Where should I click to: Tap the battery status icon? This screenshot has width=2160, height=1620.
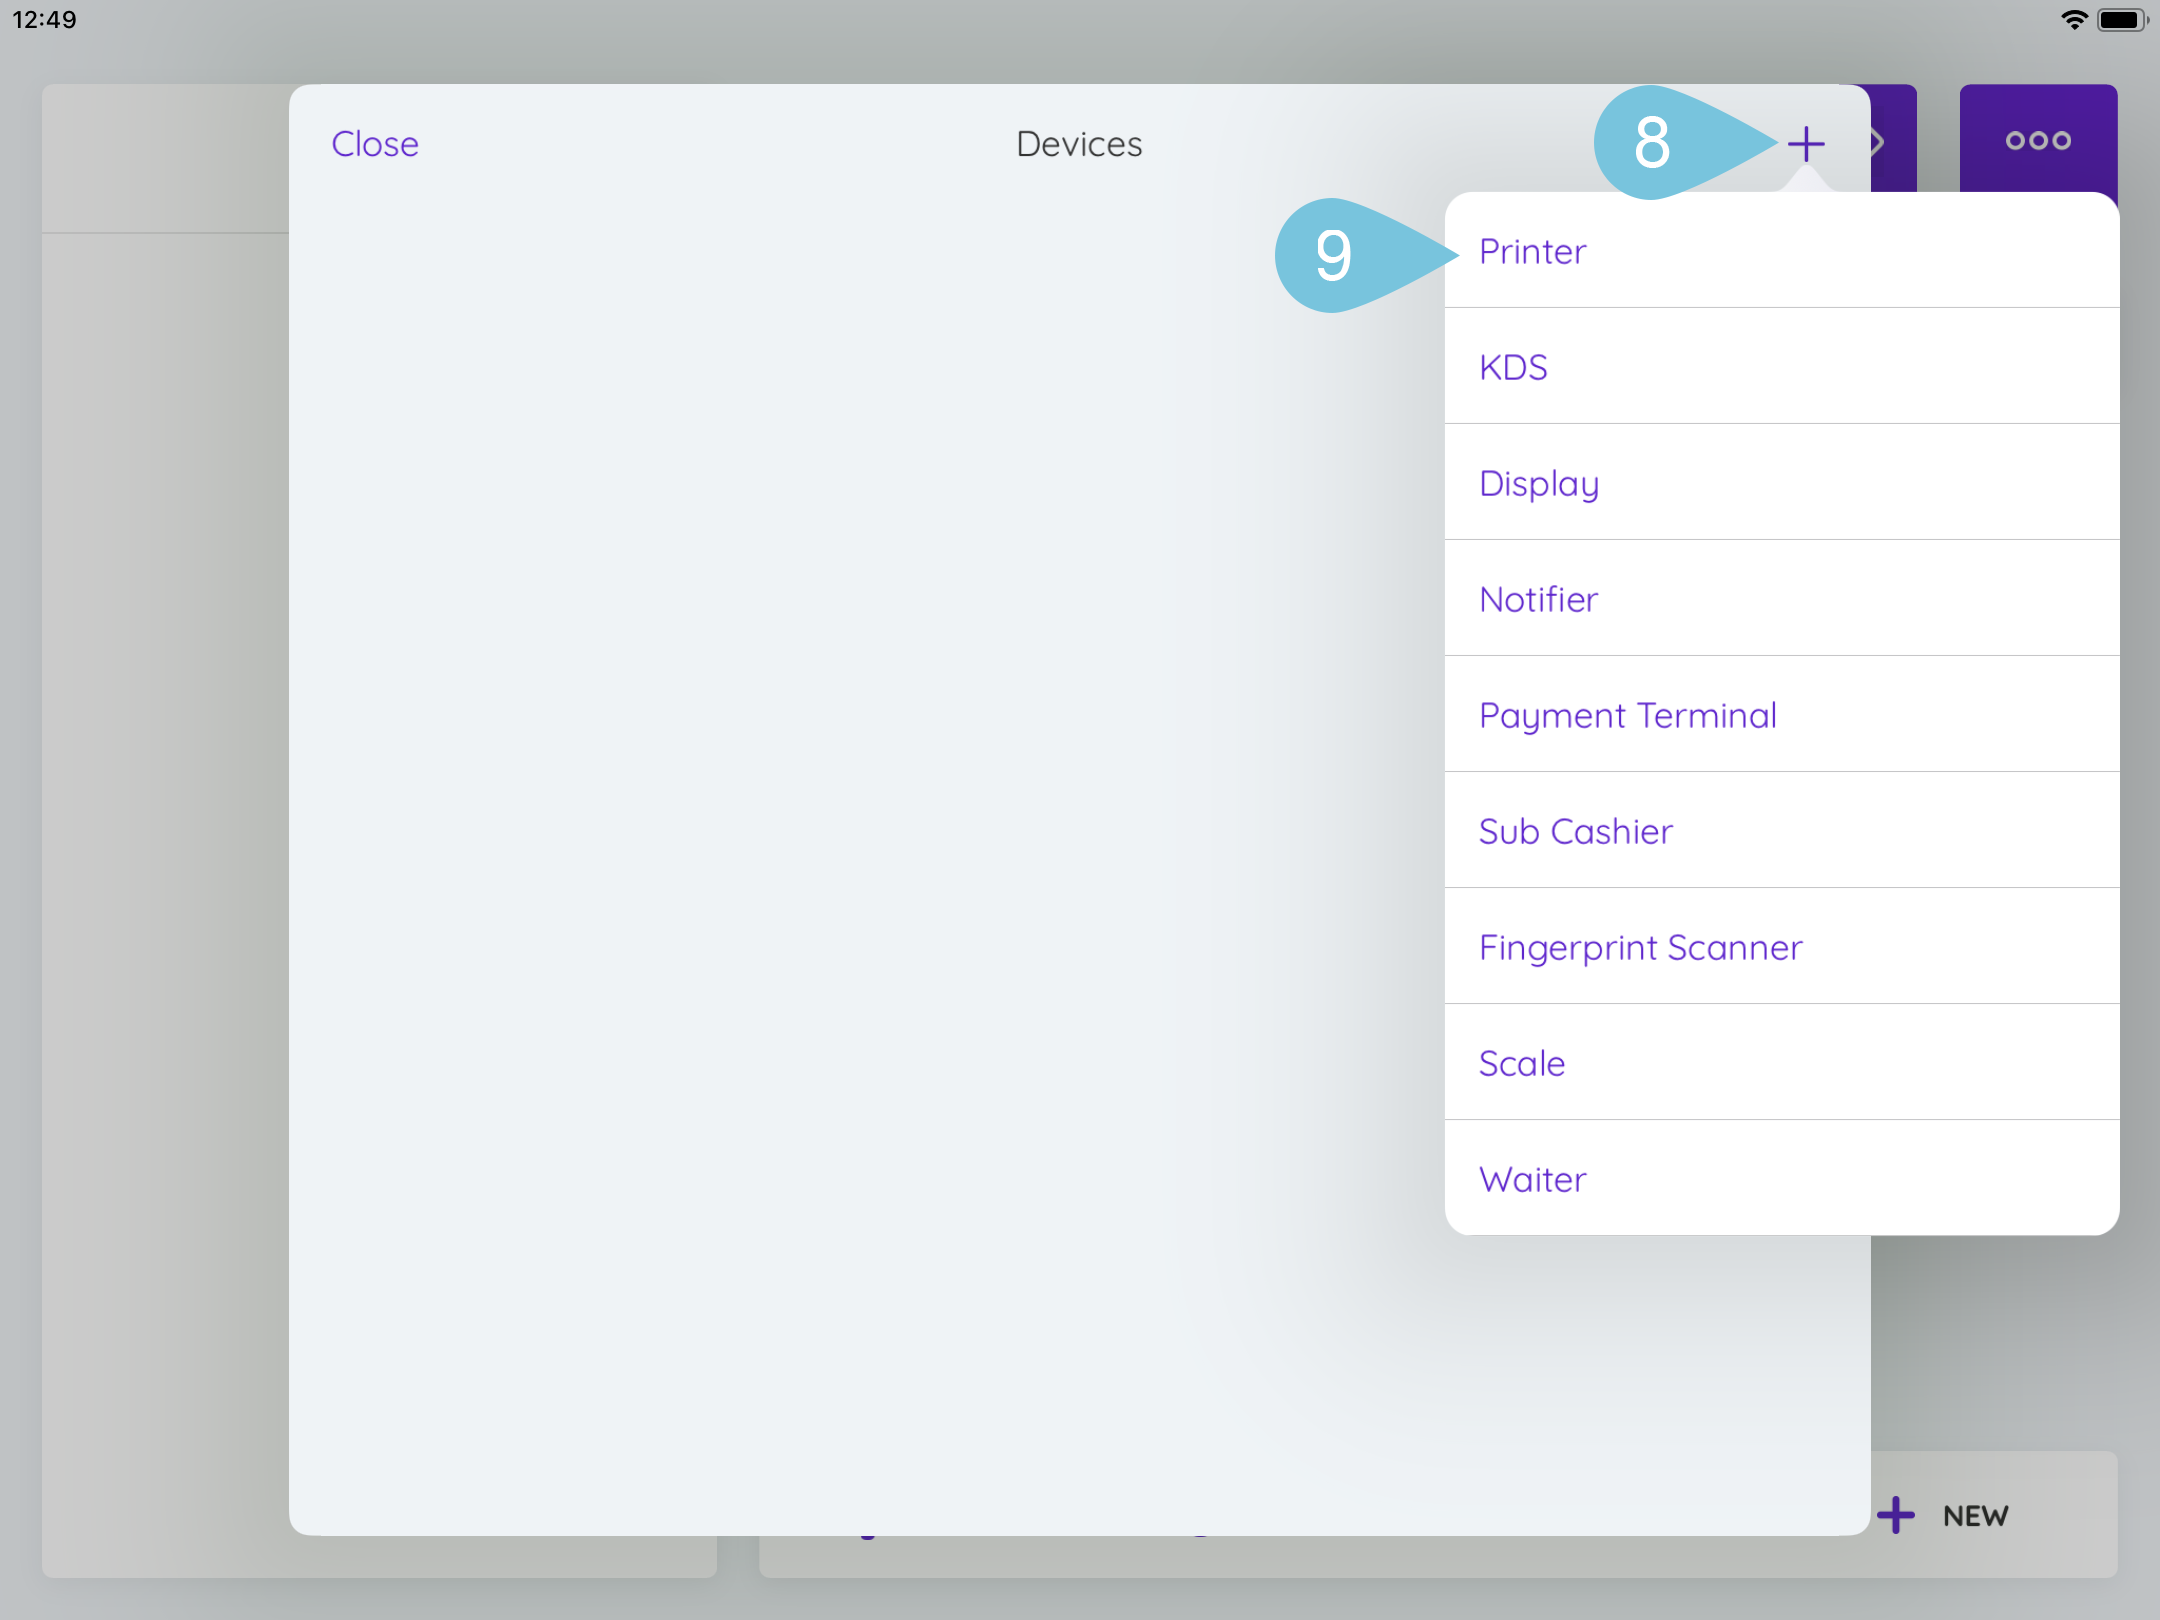click(2120, 20)
